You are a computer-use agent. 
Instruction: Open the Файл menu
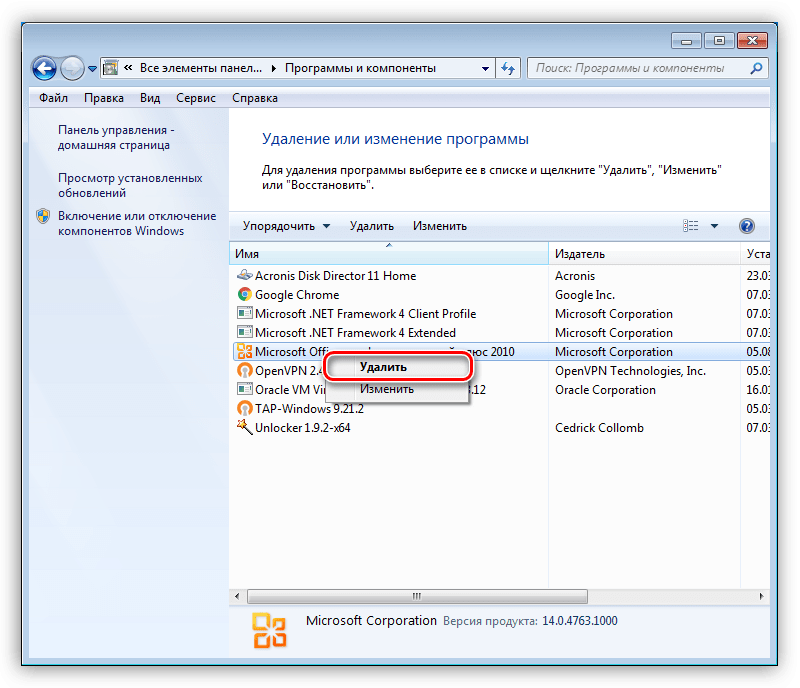54,98
